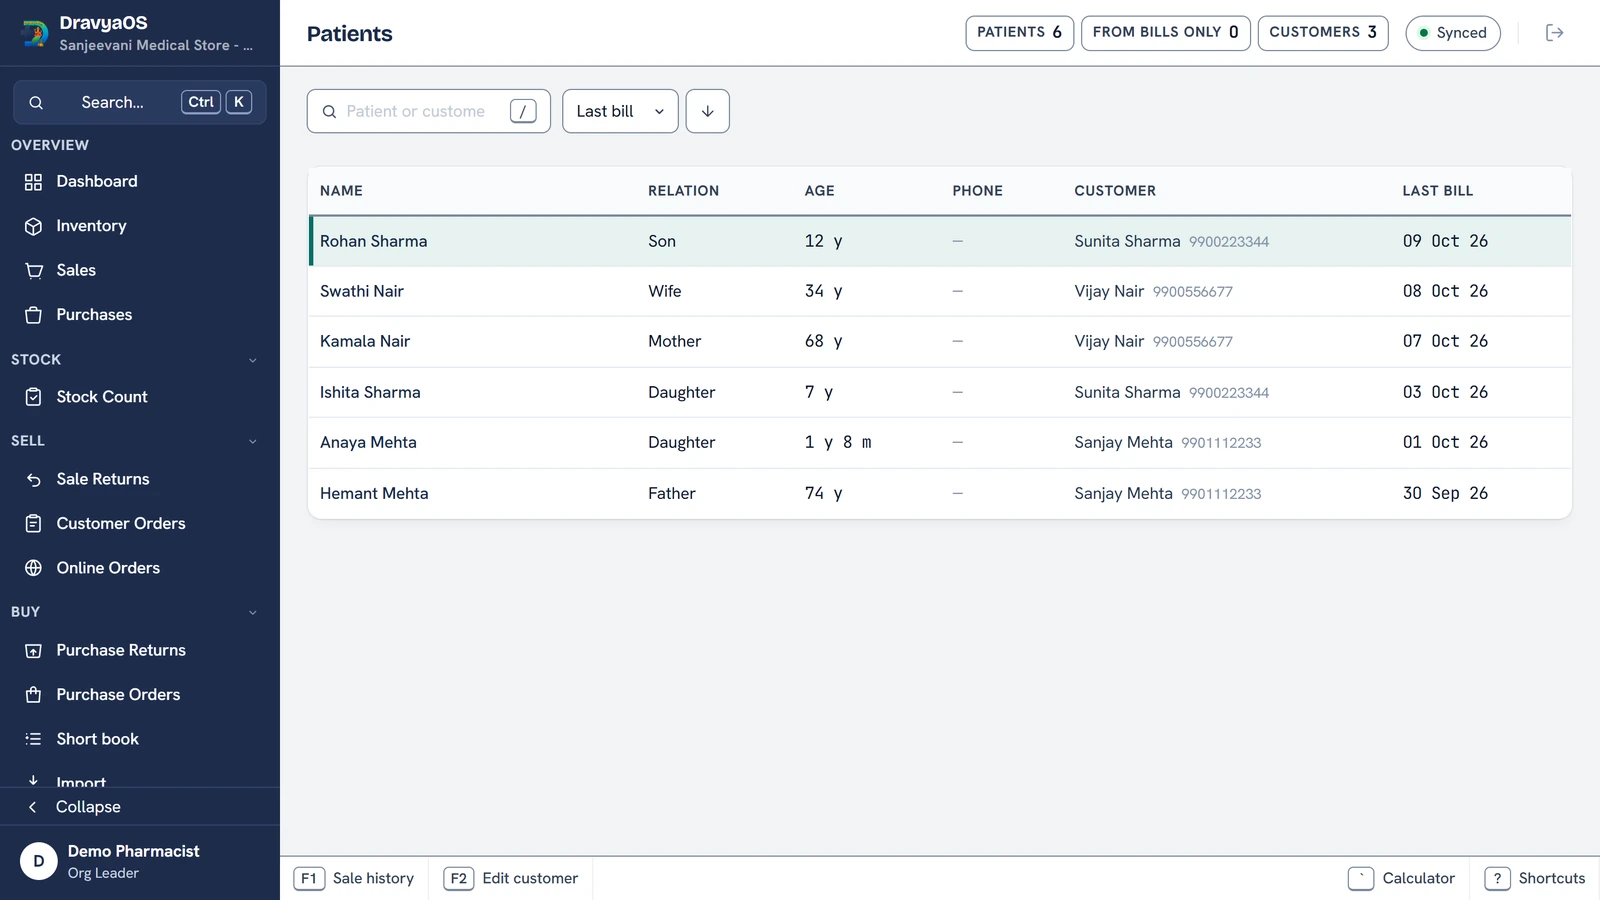Open the Calculator from footer
The image size is (1600, 900).
click(1402, 878)
